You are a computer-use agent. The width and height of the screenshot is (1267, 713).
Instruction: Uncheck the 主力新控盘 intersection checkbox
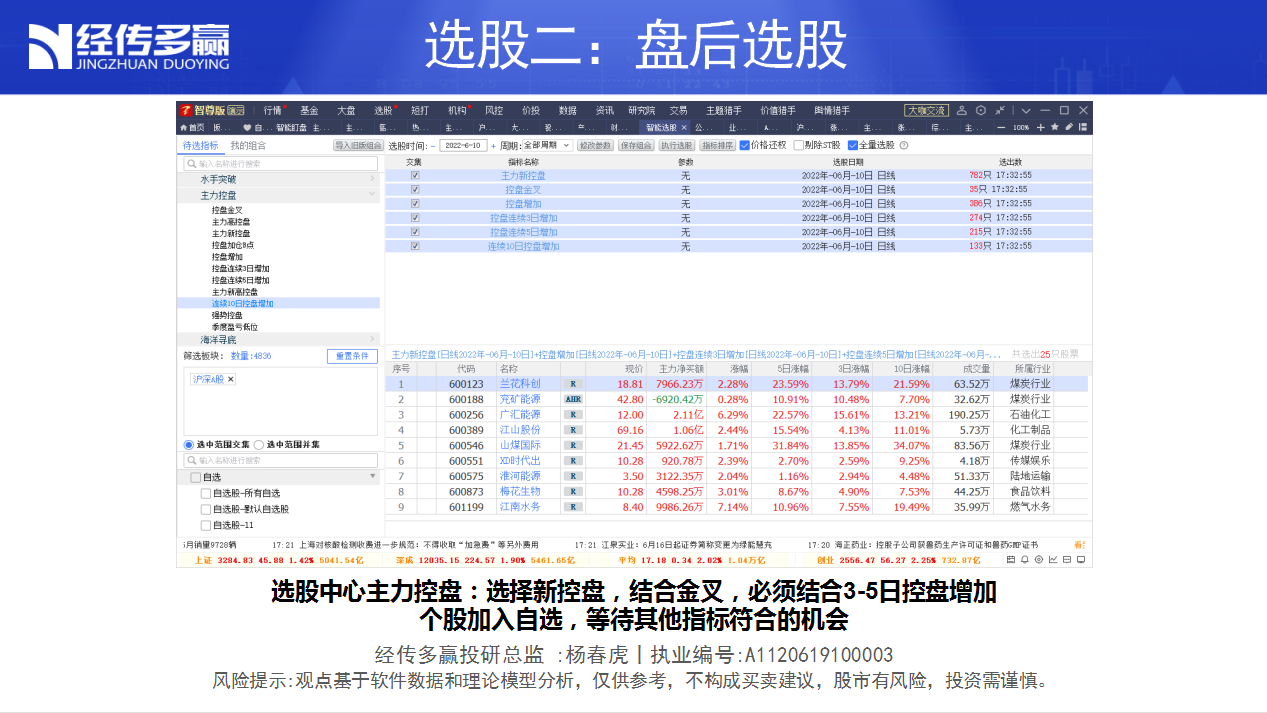pyautogui.click(x=415, y=175)
